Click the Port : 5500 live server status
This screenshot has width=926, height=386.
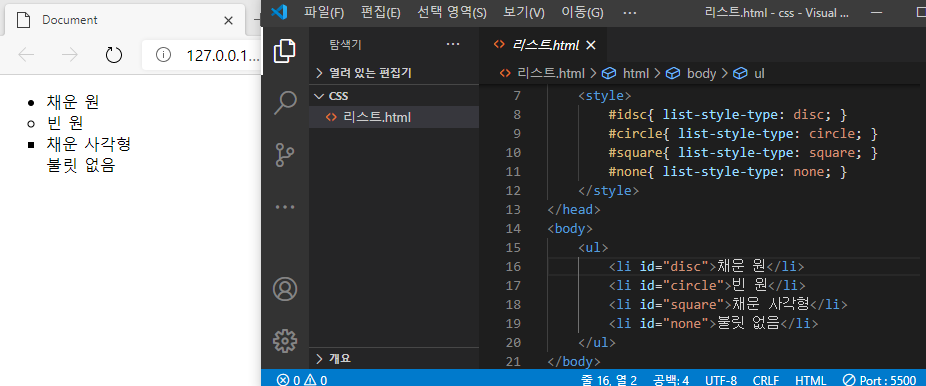879,380
